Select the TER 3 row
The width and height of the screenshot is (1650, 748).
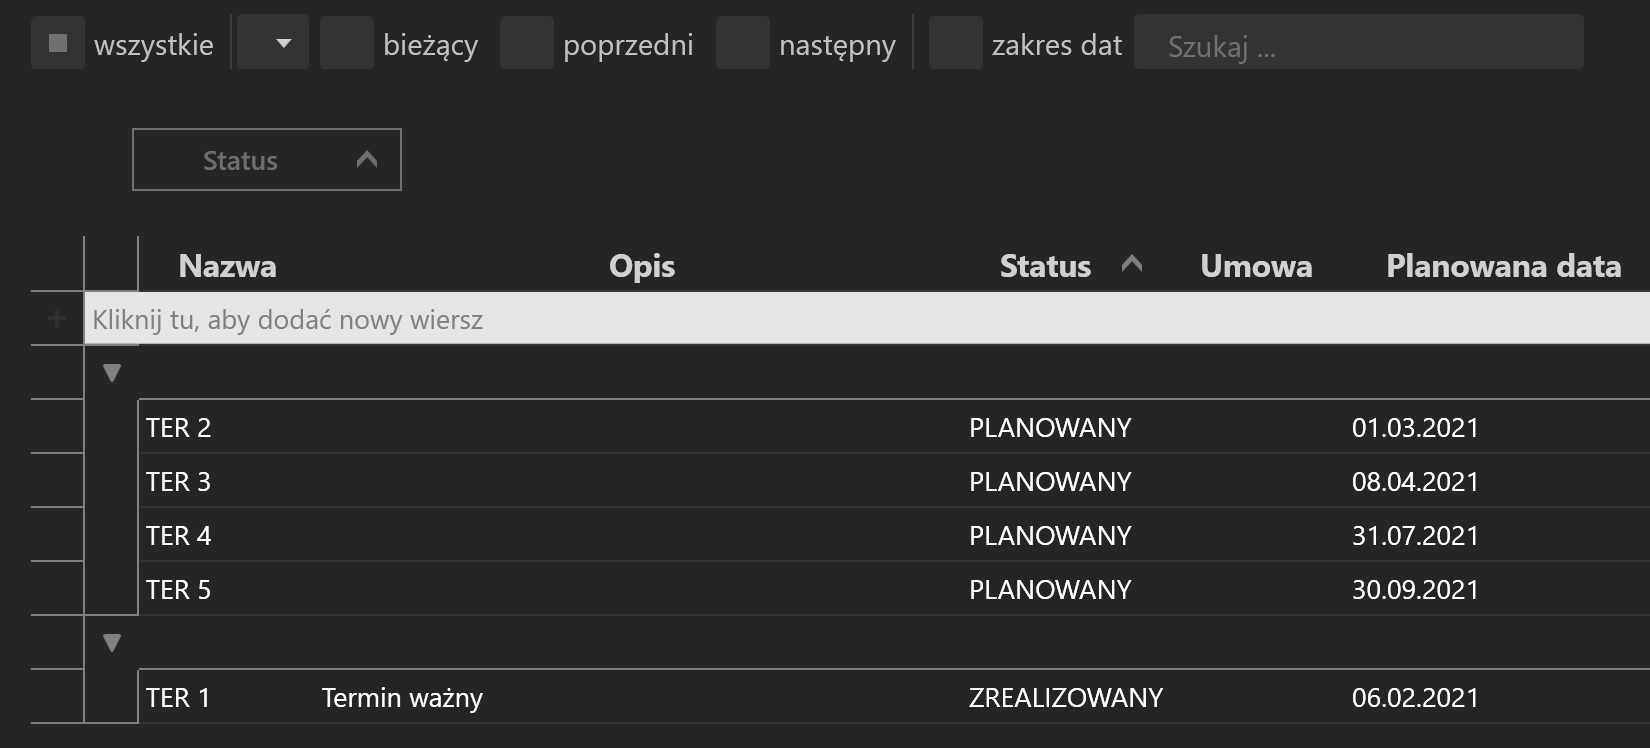[x=894, y=481]
